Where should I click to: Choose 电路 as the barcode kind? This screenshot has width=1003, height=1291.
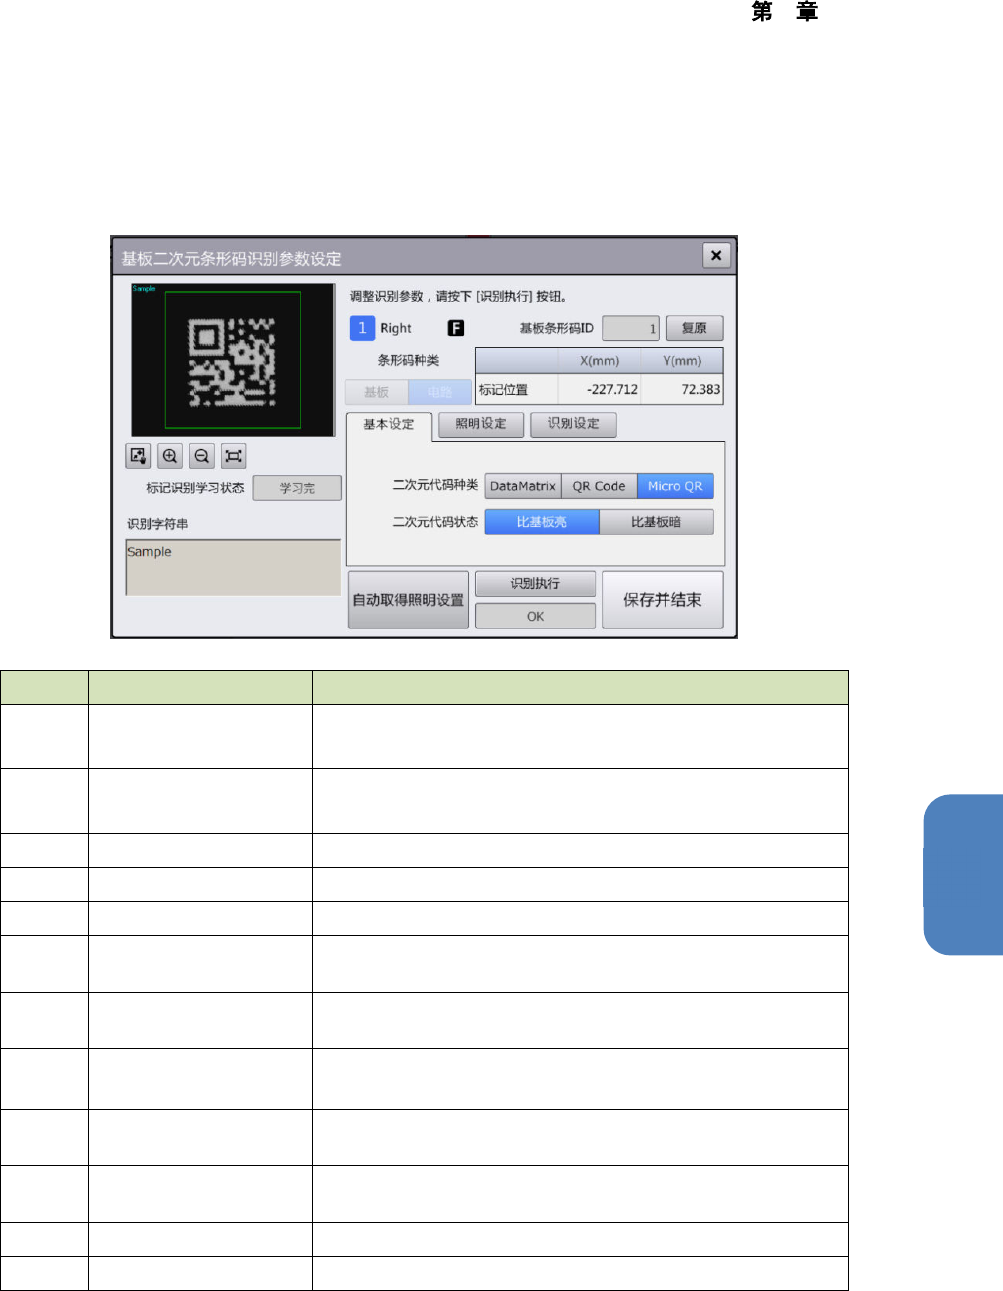[x=440, y=392]
